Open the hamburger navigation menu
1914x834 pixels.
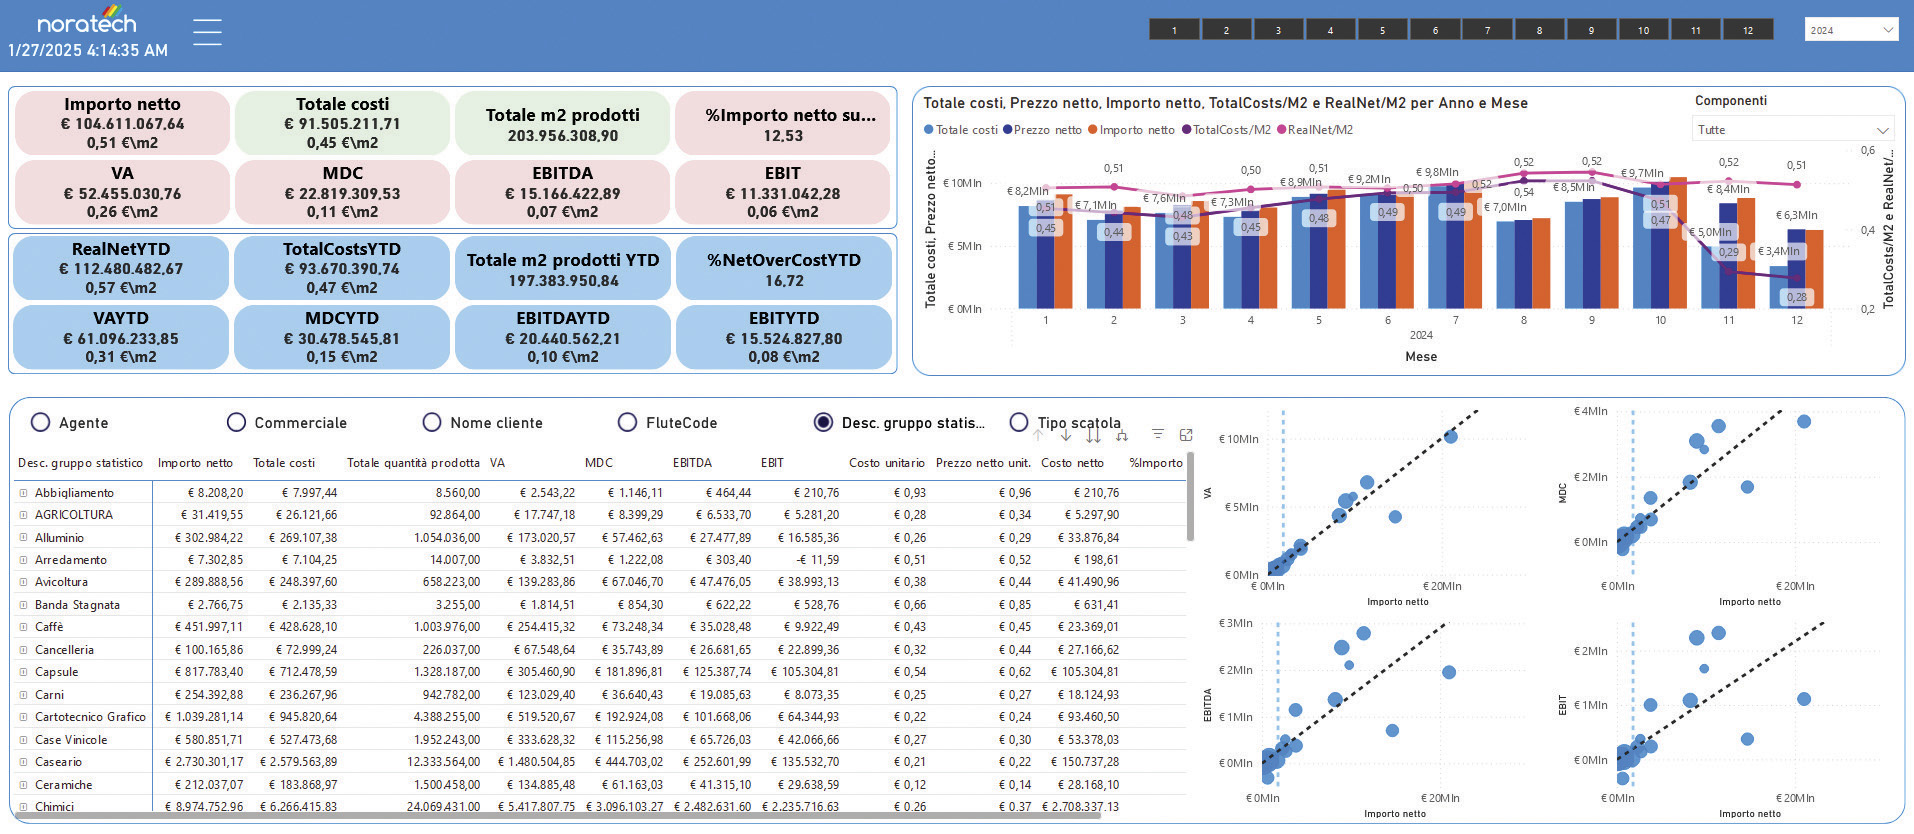coord(207,32)
